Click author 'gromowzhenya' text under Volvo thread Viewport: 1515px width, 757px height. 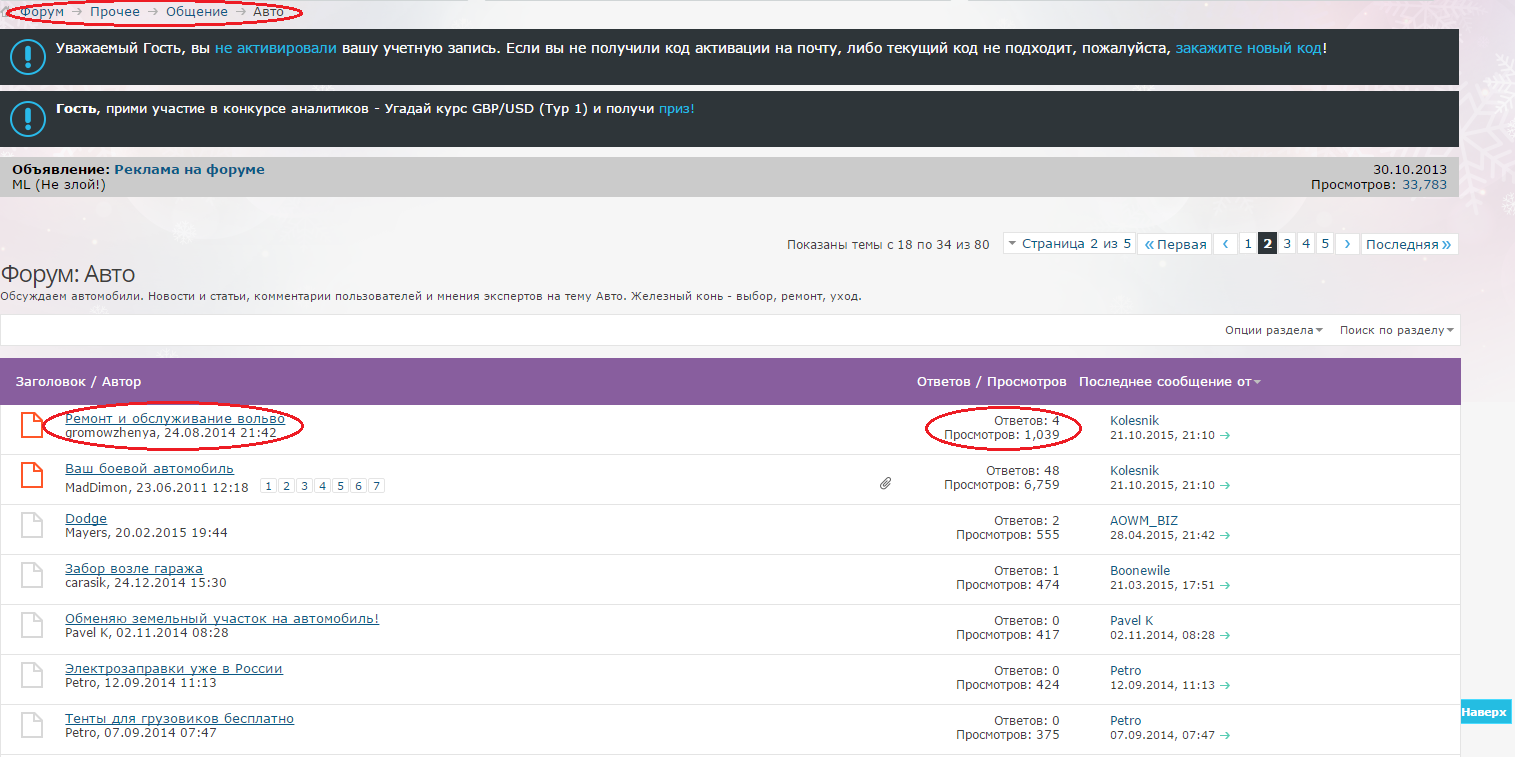coord(110,433)
